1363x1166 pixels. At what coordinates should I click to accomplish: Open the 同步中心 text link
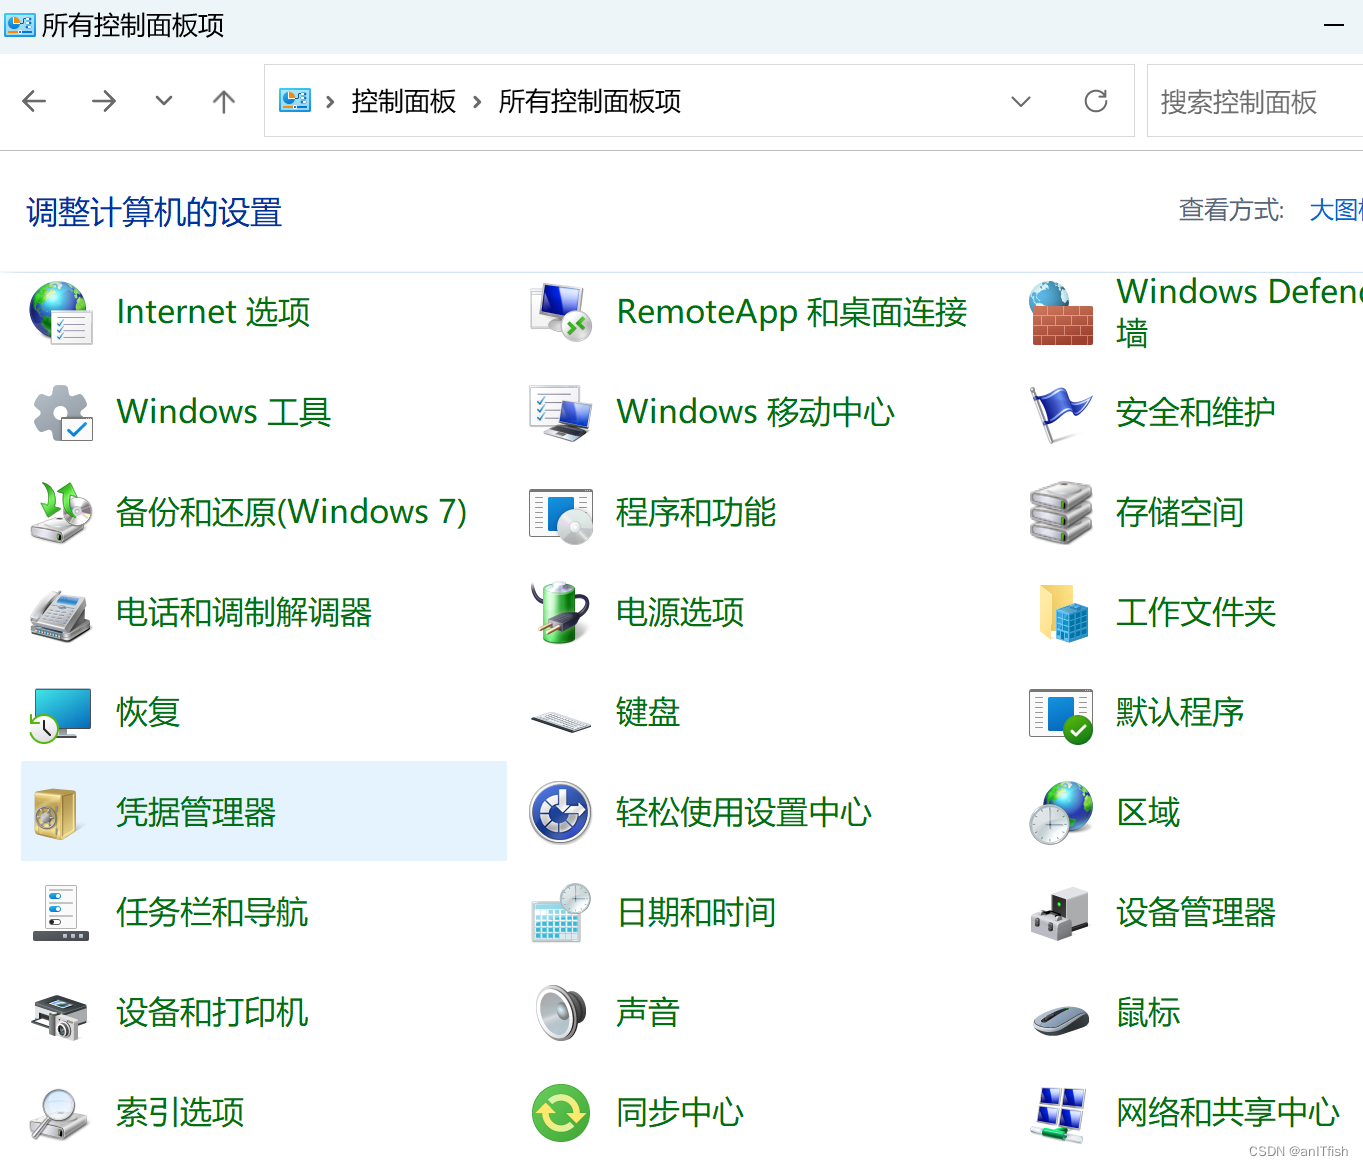pos(680,1112)
